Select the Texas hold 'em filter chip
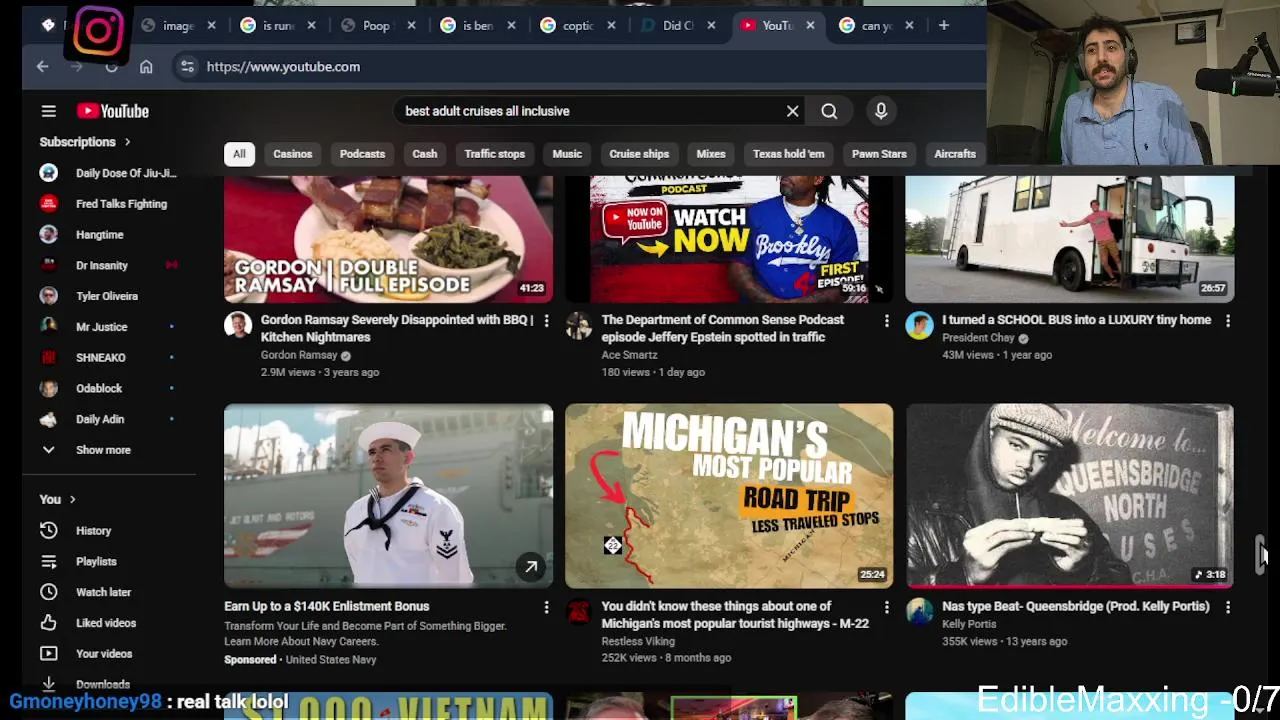Image resolution: width=1280 pixels, height=720 pixels. [x=789, y=154]
